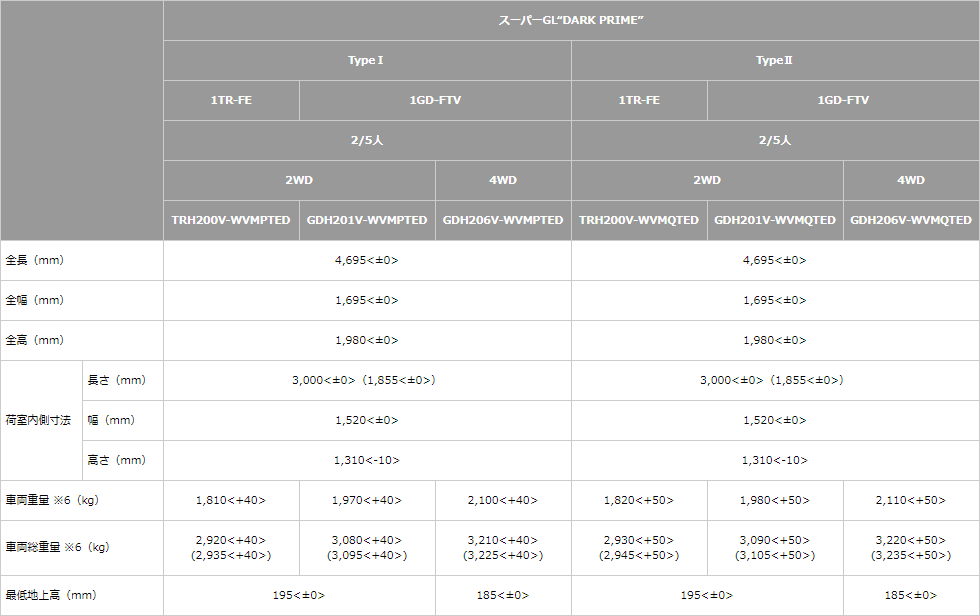980x616 pixels.
Task: Click the 全幅 (mm) row label
Action: 81,301
